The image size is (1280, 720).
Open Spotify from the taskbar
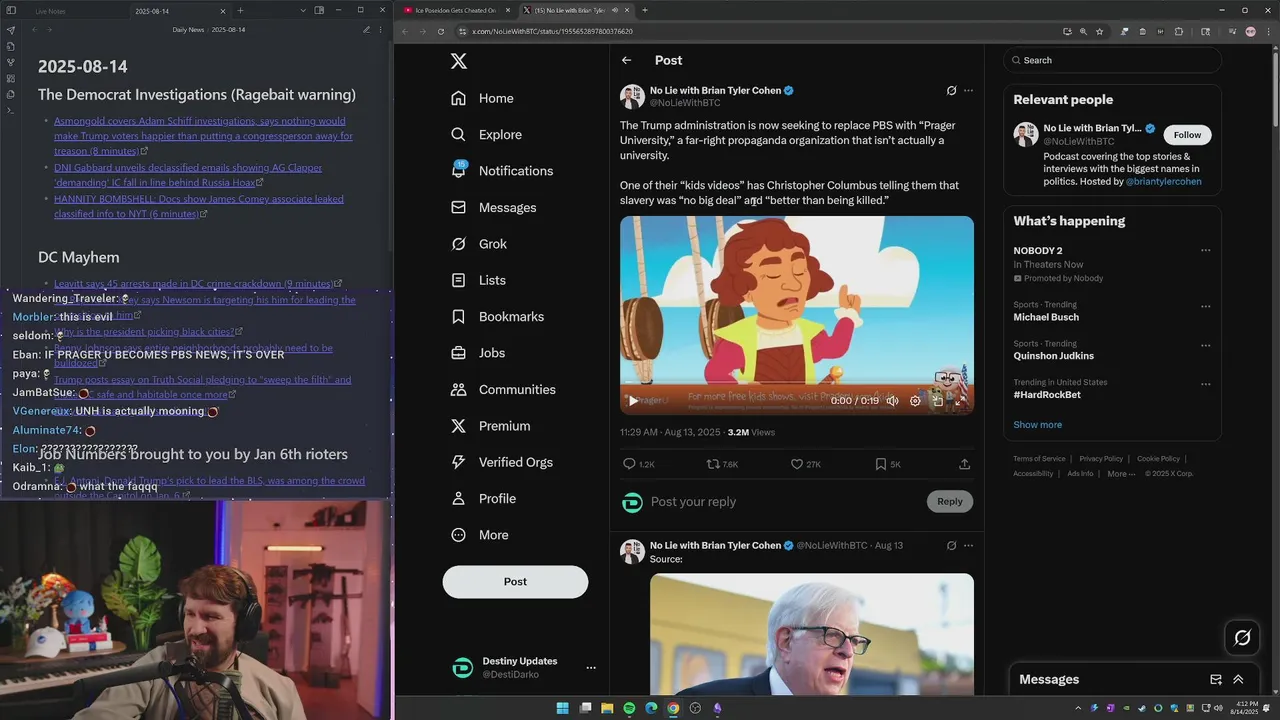tap(629, 708)
